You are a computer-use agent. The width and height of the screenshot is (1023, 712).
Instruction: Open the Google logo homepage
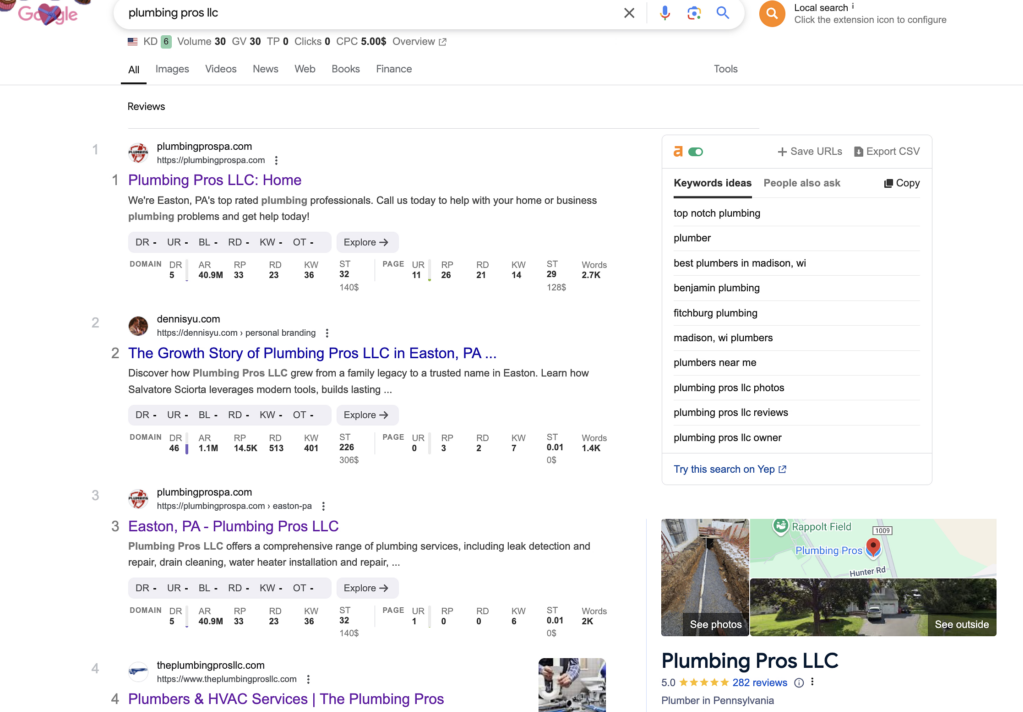click(x=48, y=13)
